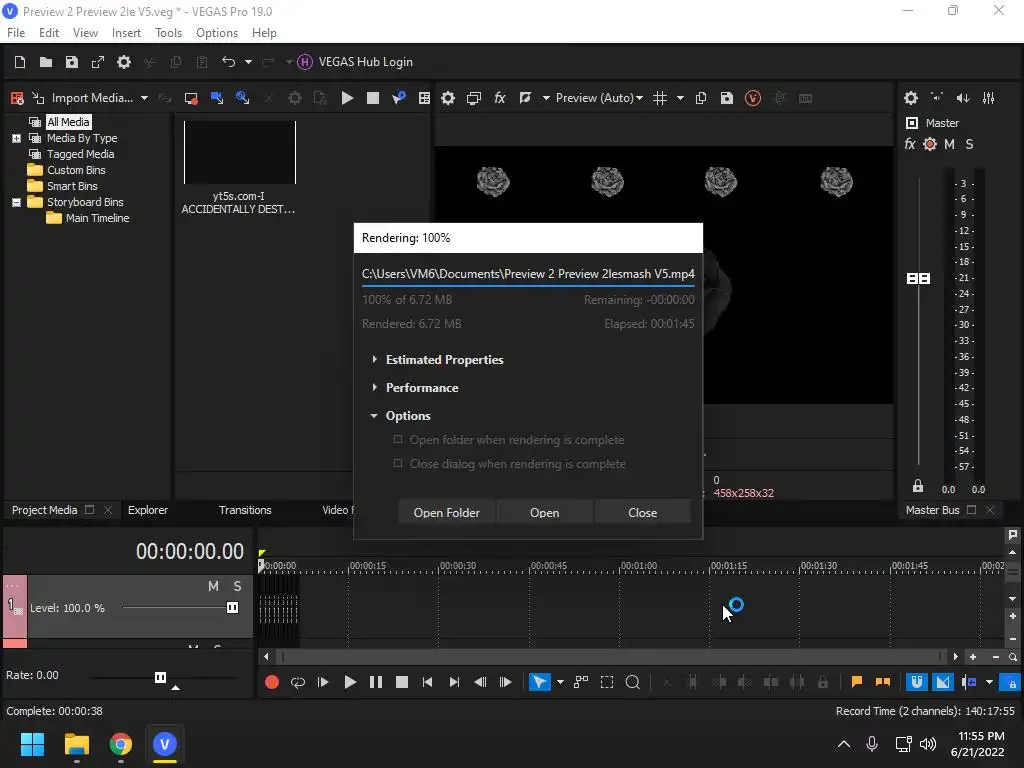The width and height of the screenshot is (1024, 768).
Task: Open Master FX button
Action: (x=910, y=144)
